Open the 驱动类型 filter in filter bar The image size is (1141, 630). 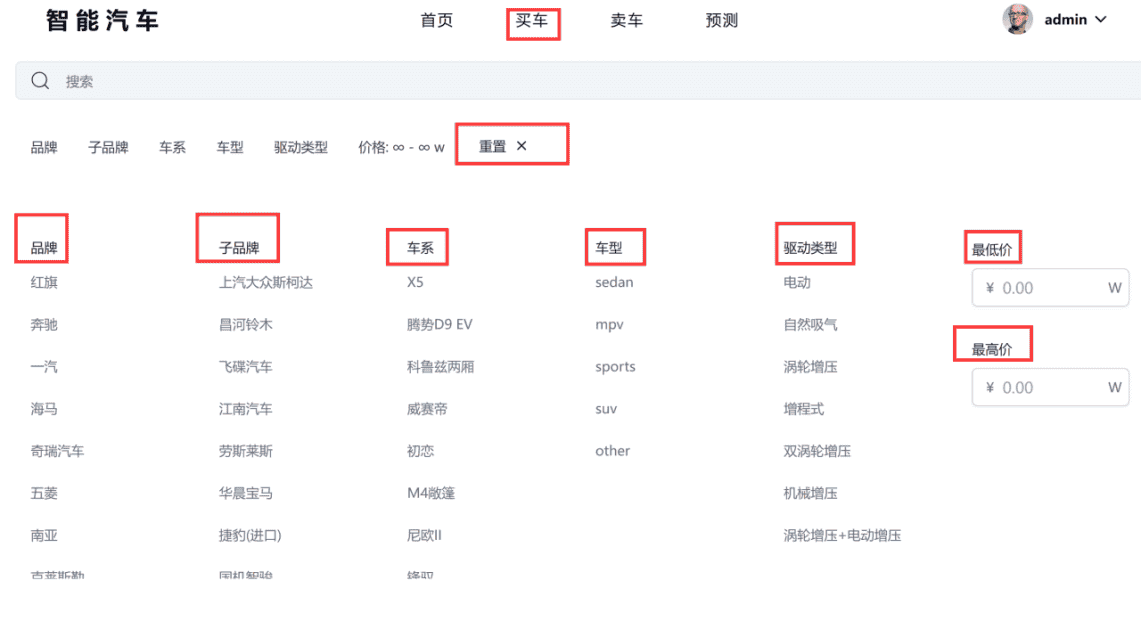pos(301,147)
